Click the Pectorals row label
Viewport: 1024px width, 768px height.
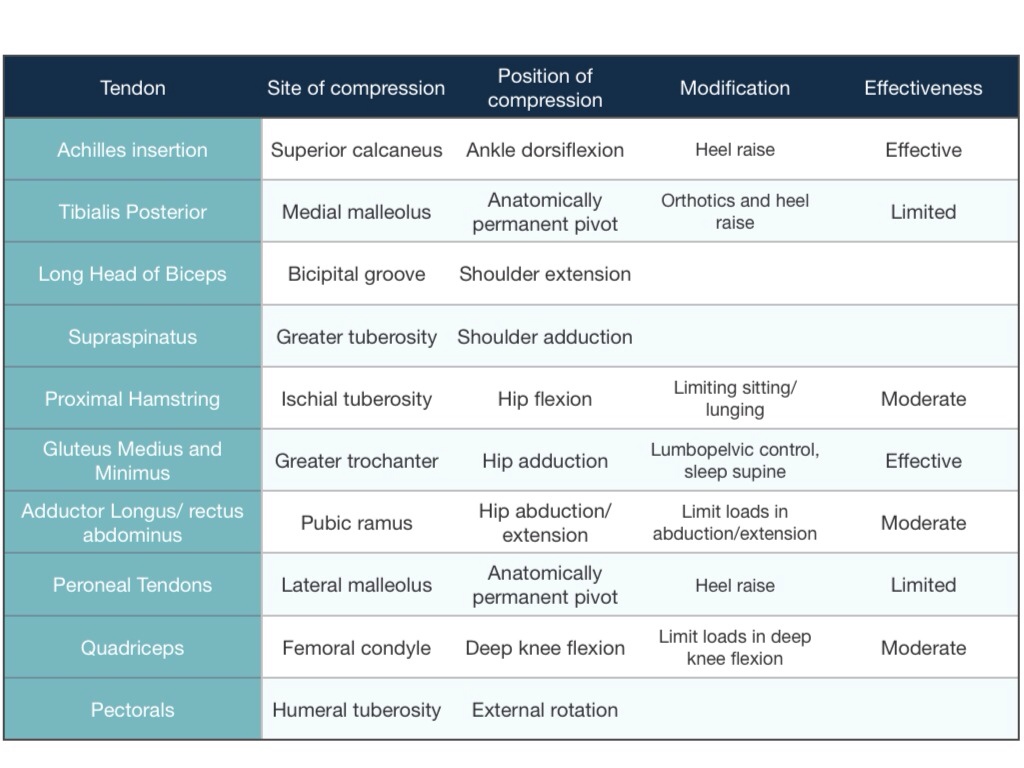point(133,710)
